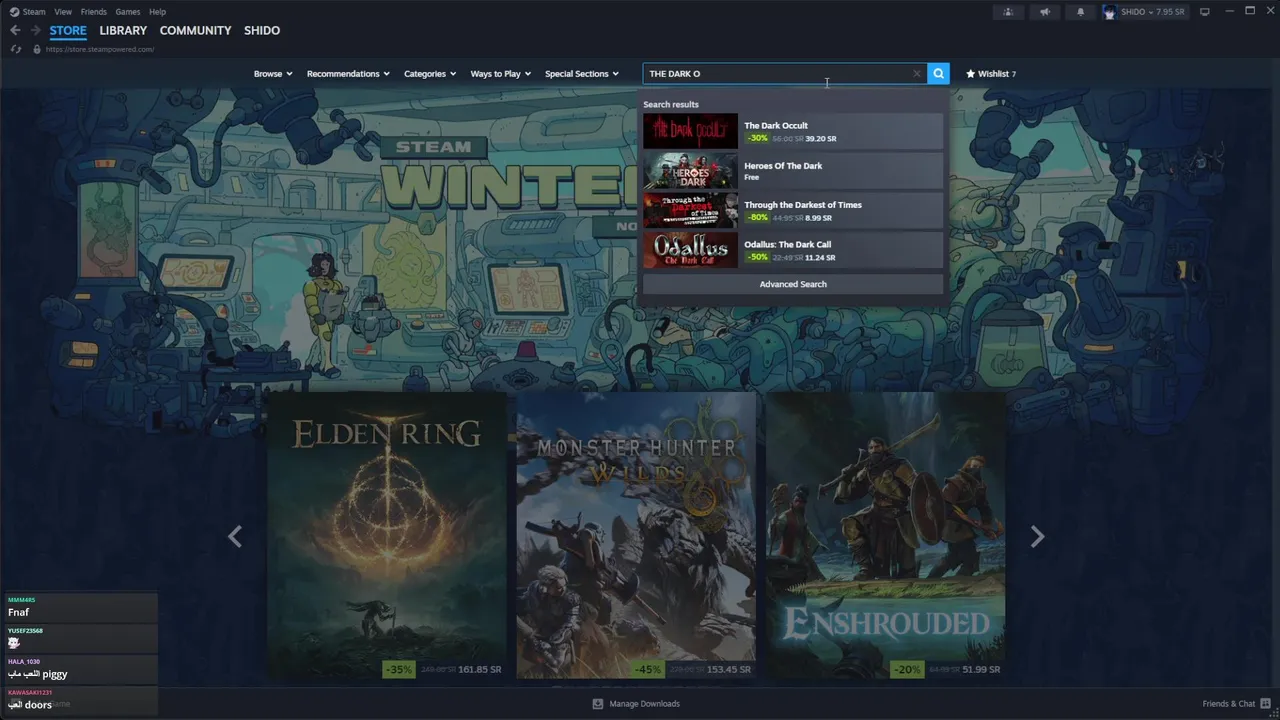The height and width of the screenshot is (720, 1280).
Task: Open the View menu
Action: (63, 12)
